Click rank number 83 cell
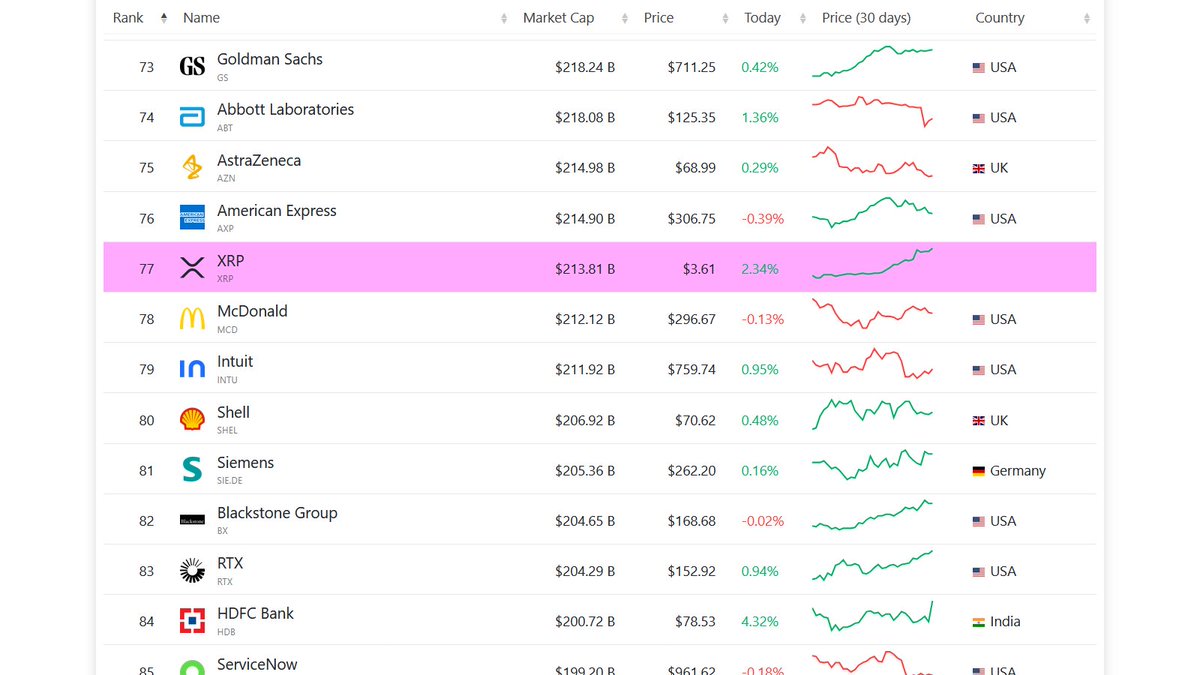Image resolution: width=1200 pixels, height=675 pixels. 147,572
